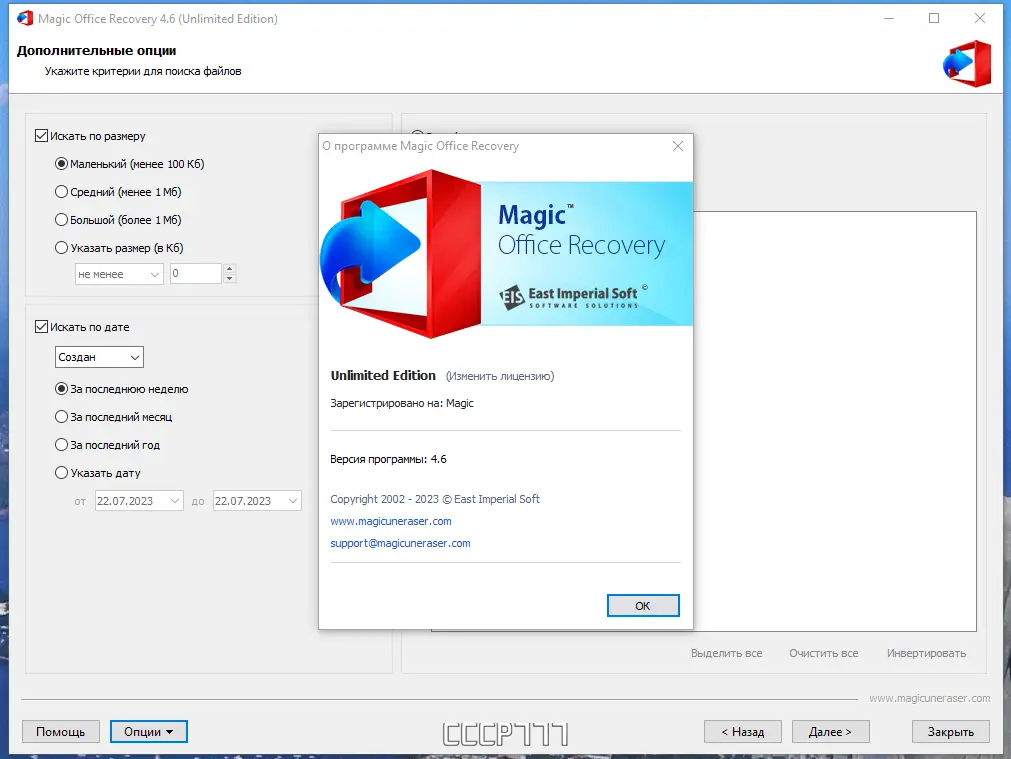1011x759 pixels.
Task: Maximize the Magic Office Recovery window
Action: [x=934, y=18]
